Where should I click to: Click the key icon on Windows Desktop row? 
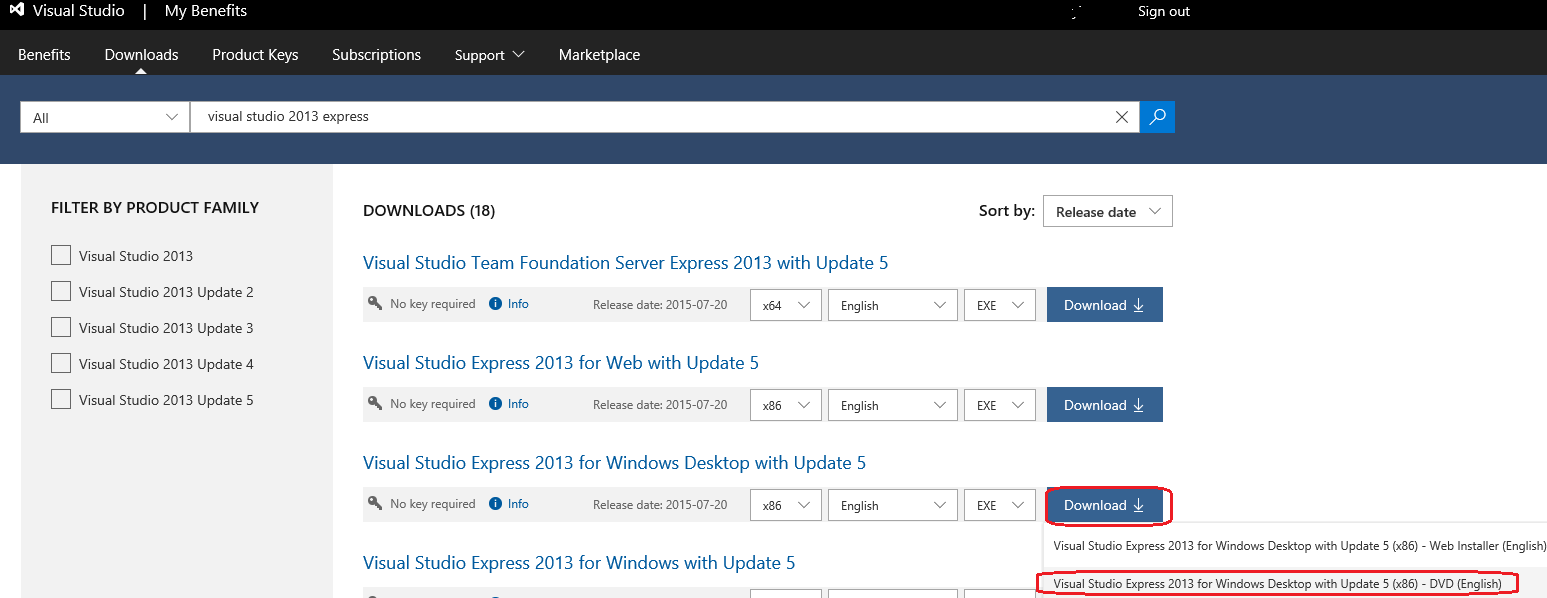[x=375, y=504]
